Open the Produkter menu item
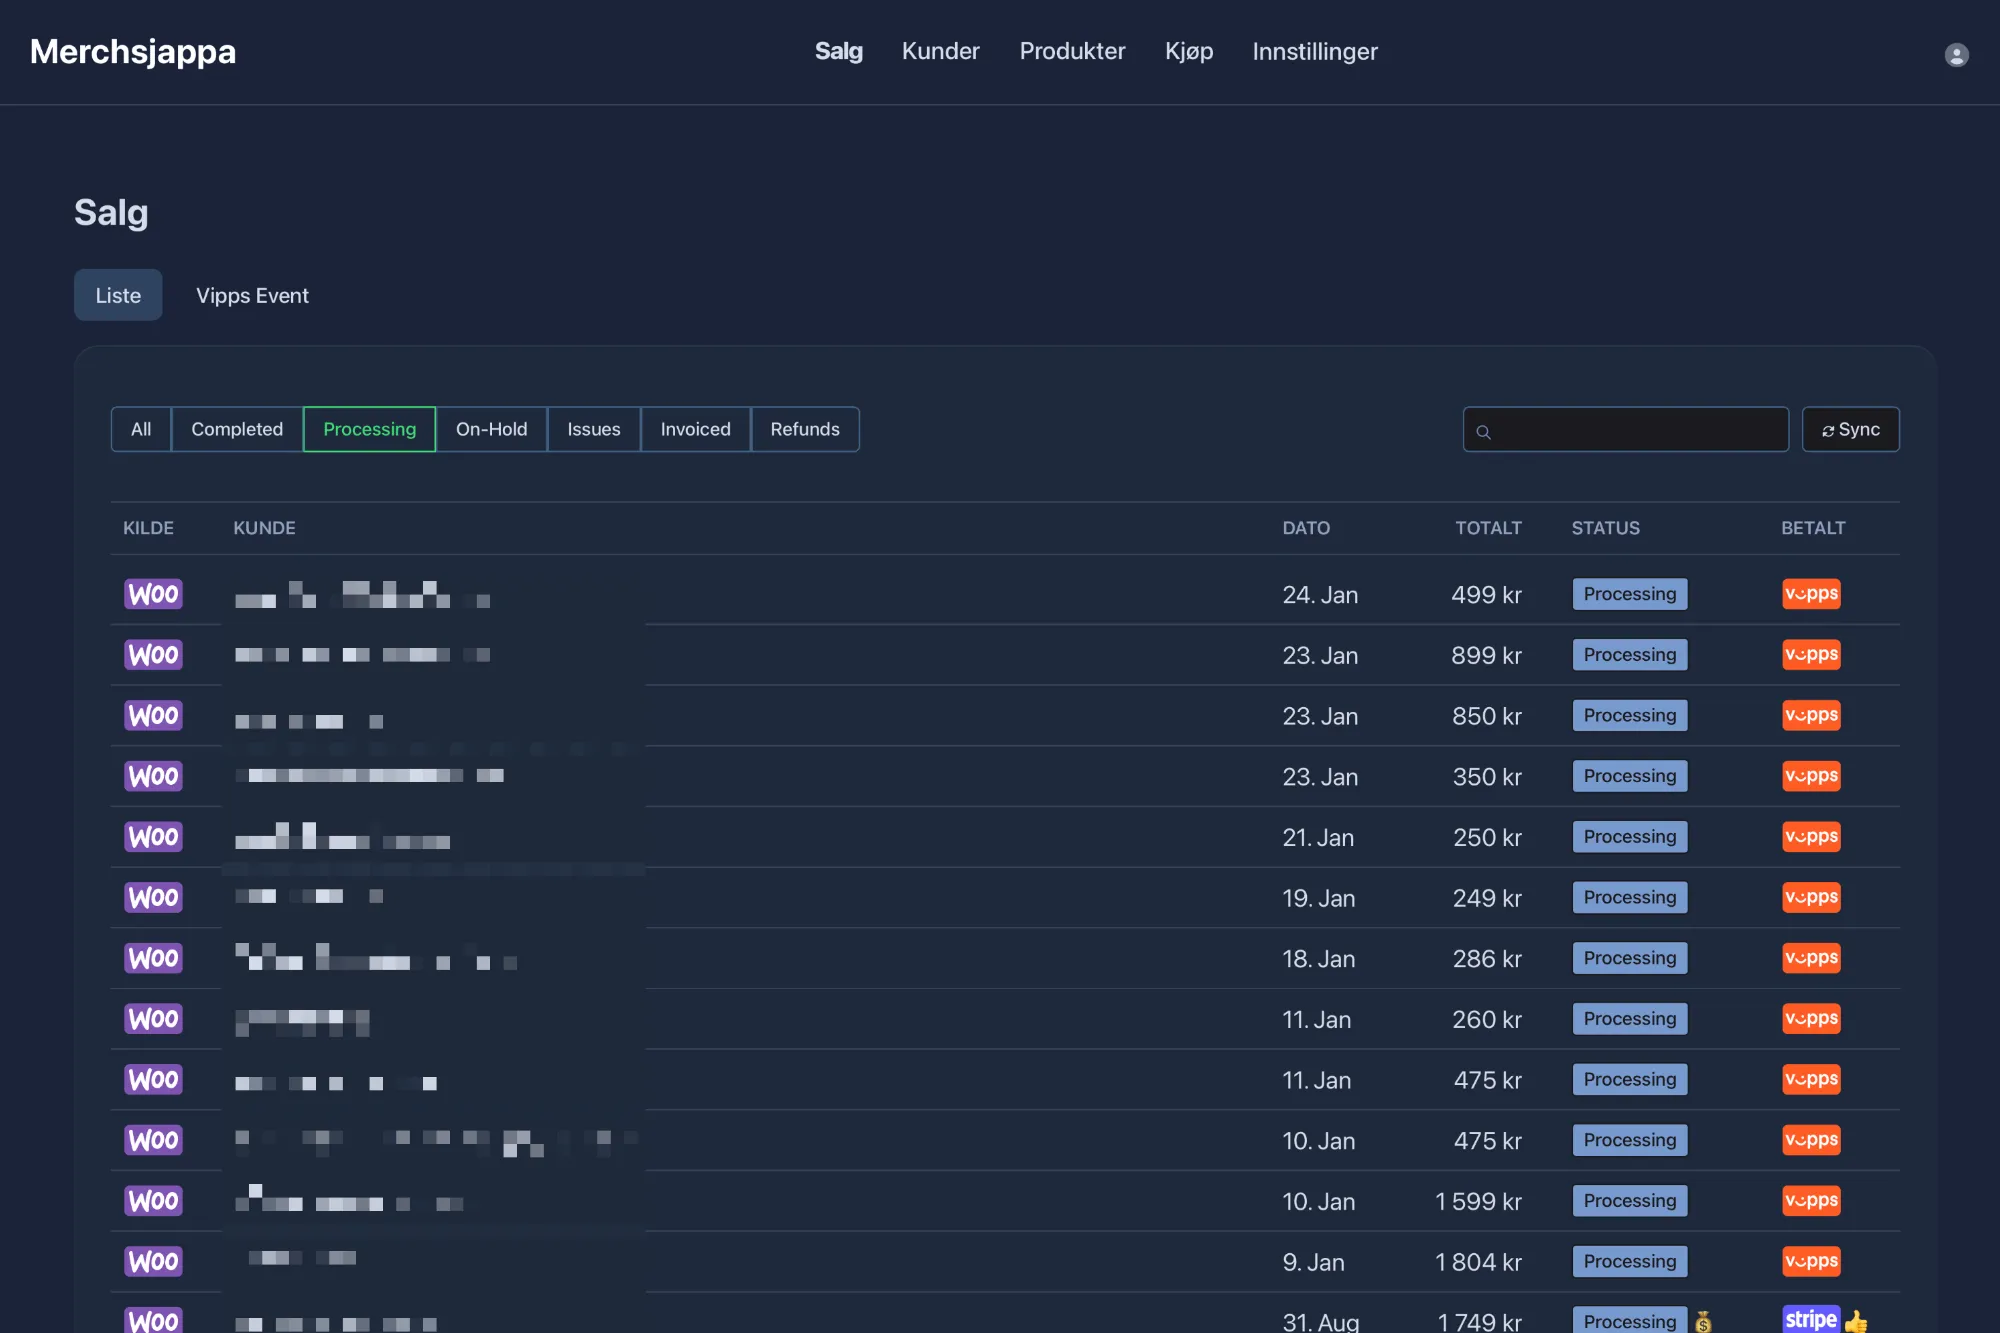Image resolution: width=2000 pixels, height=1333 pixels. coord(1072,51)
